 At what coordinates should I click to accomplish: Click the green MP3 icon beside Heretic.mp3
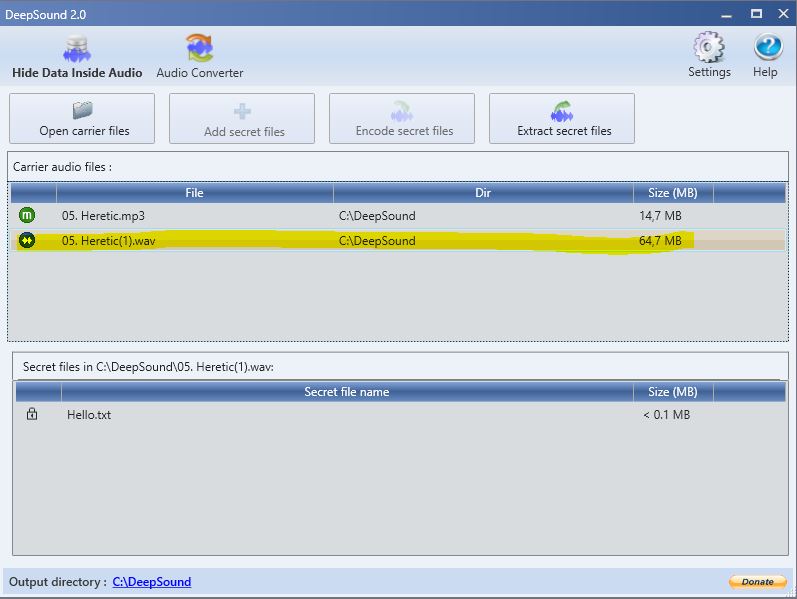click(27, 215)
